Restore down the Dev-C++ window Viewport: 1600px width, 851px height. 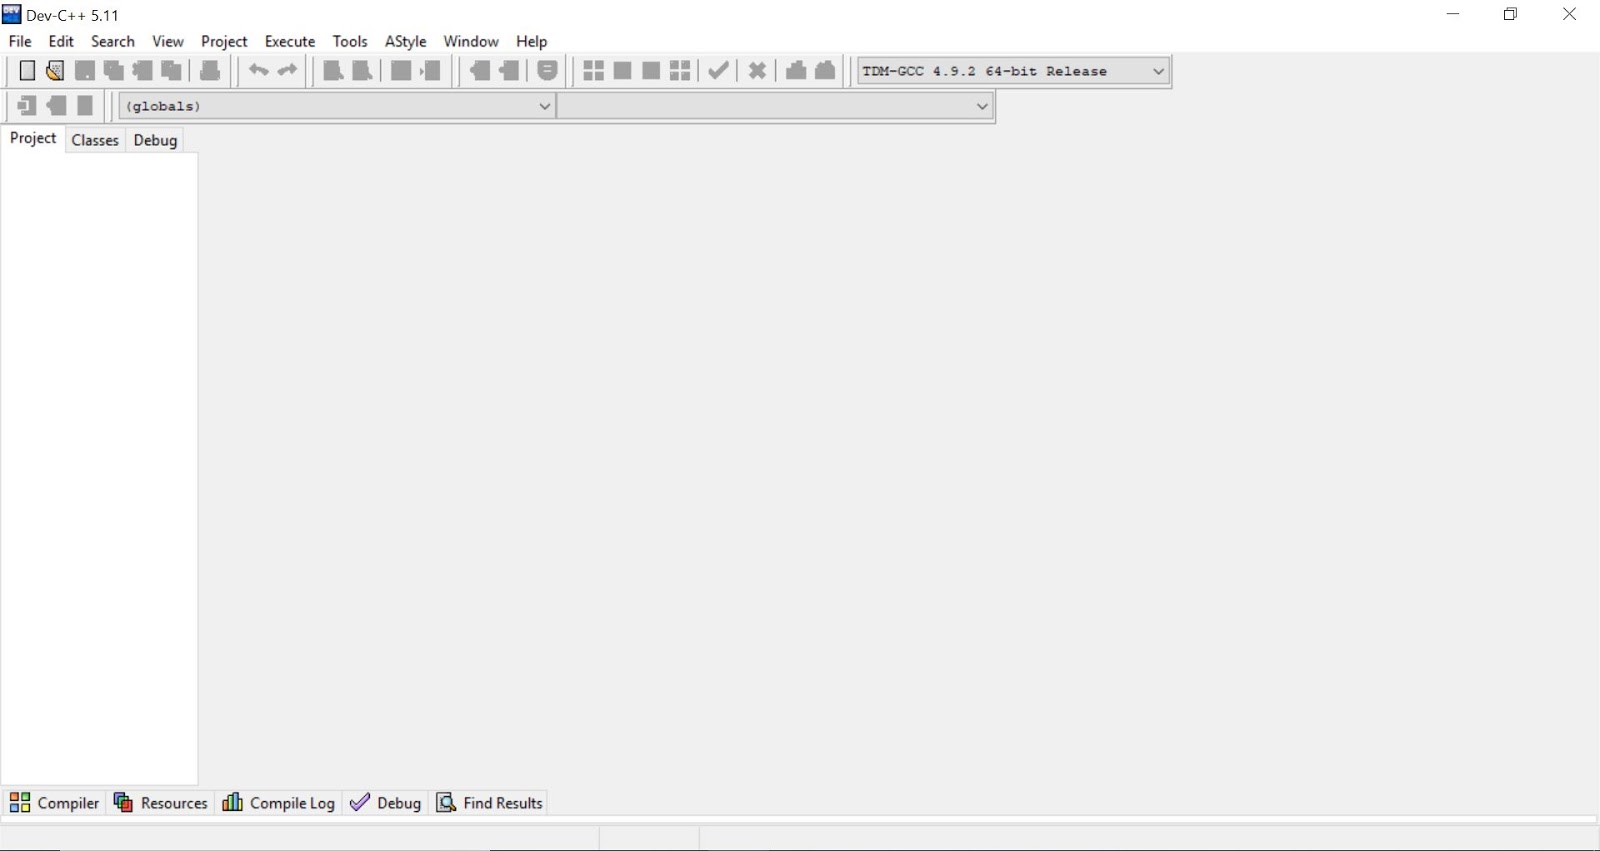[1511, 14]
